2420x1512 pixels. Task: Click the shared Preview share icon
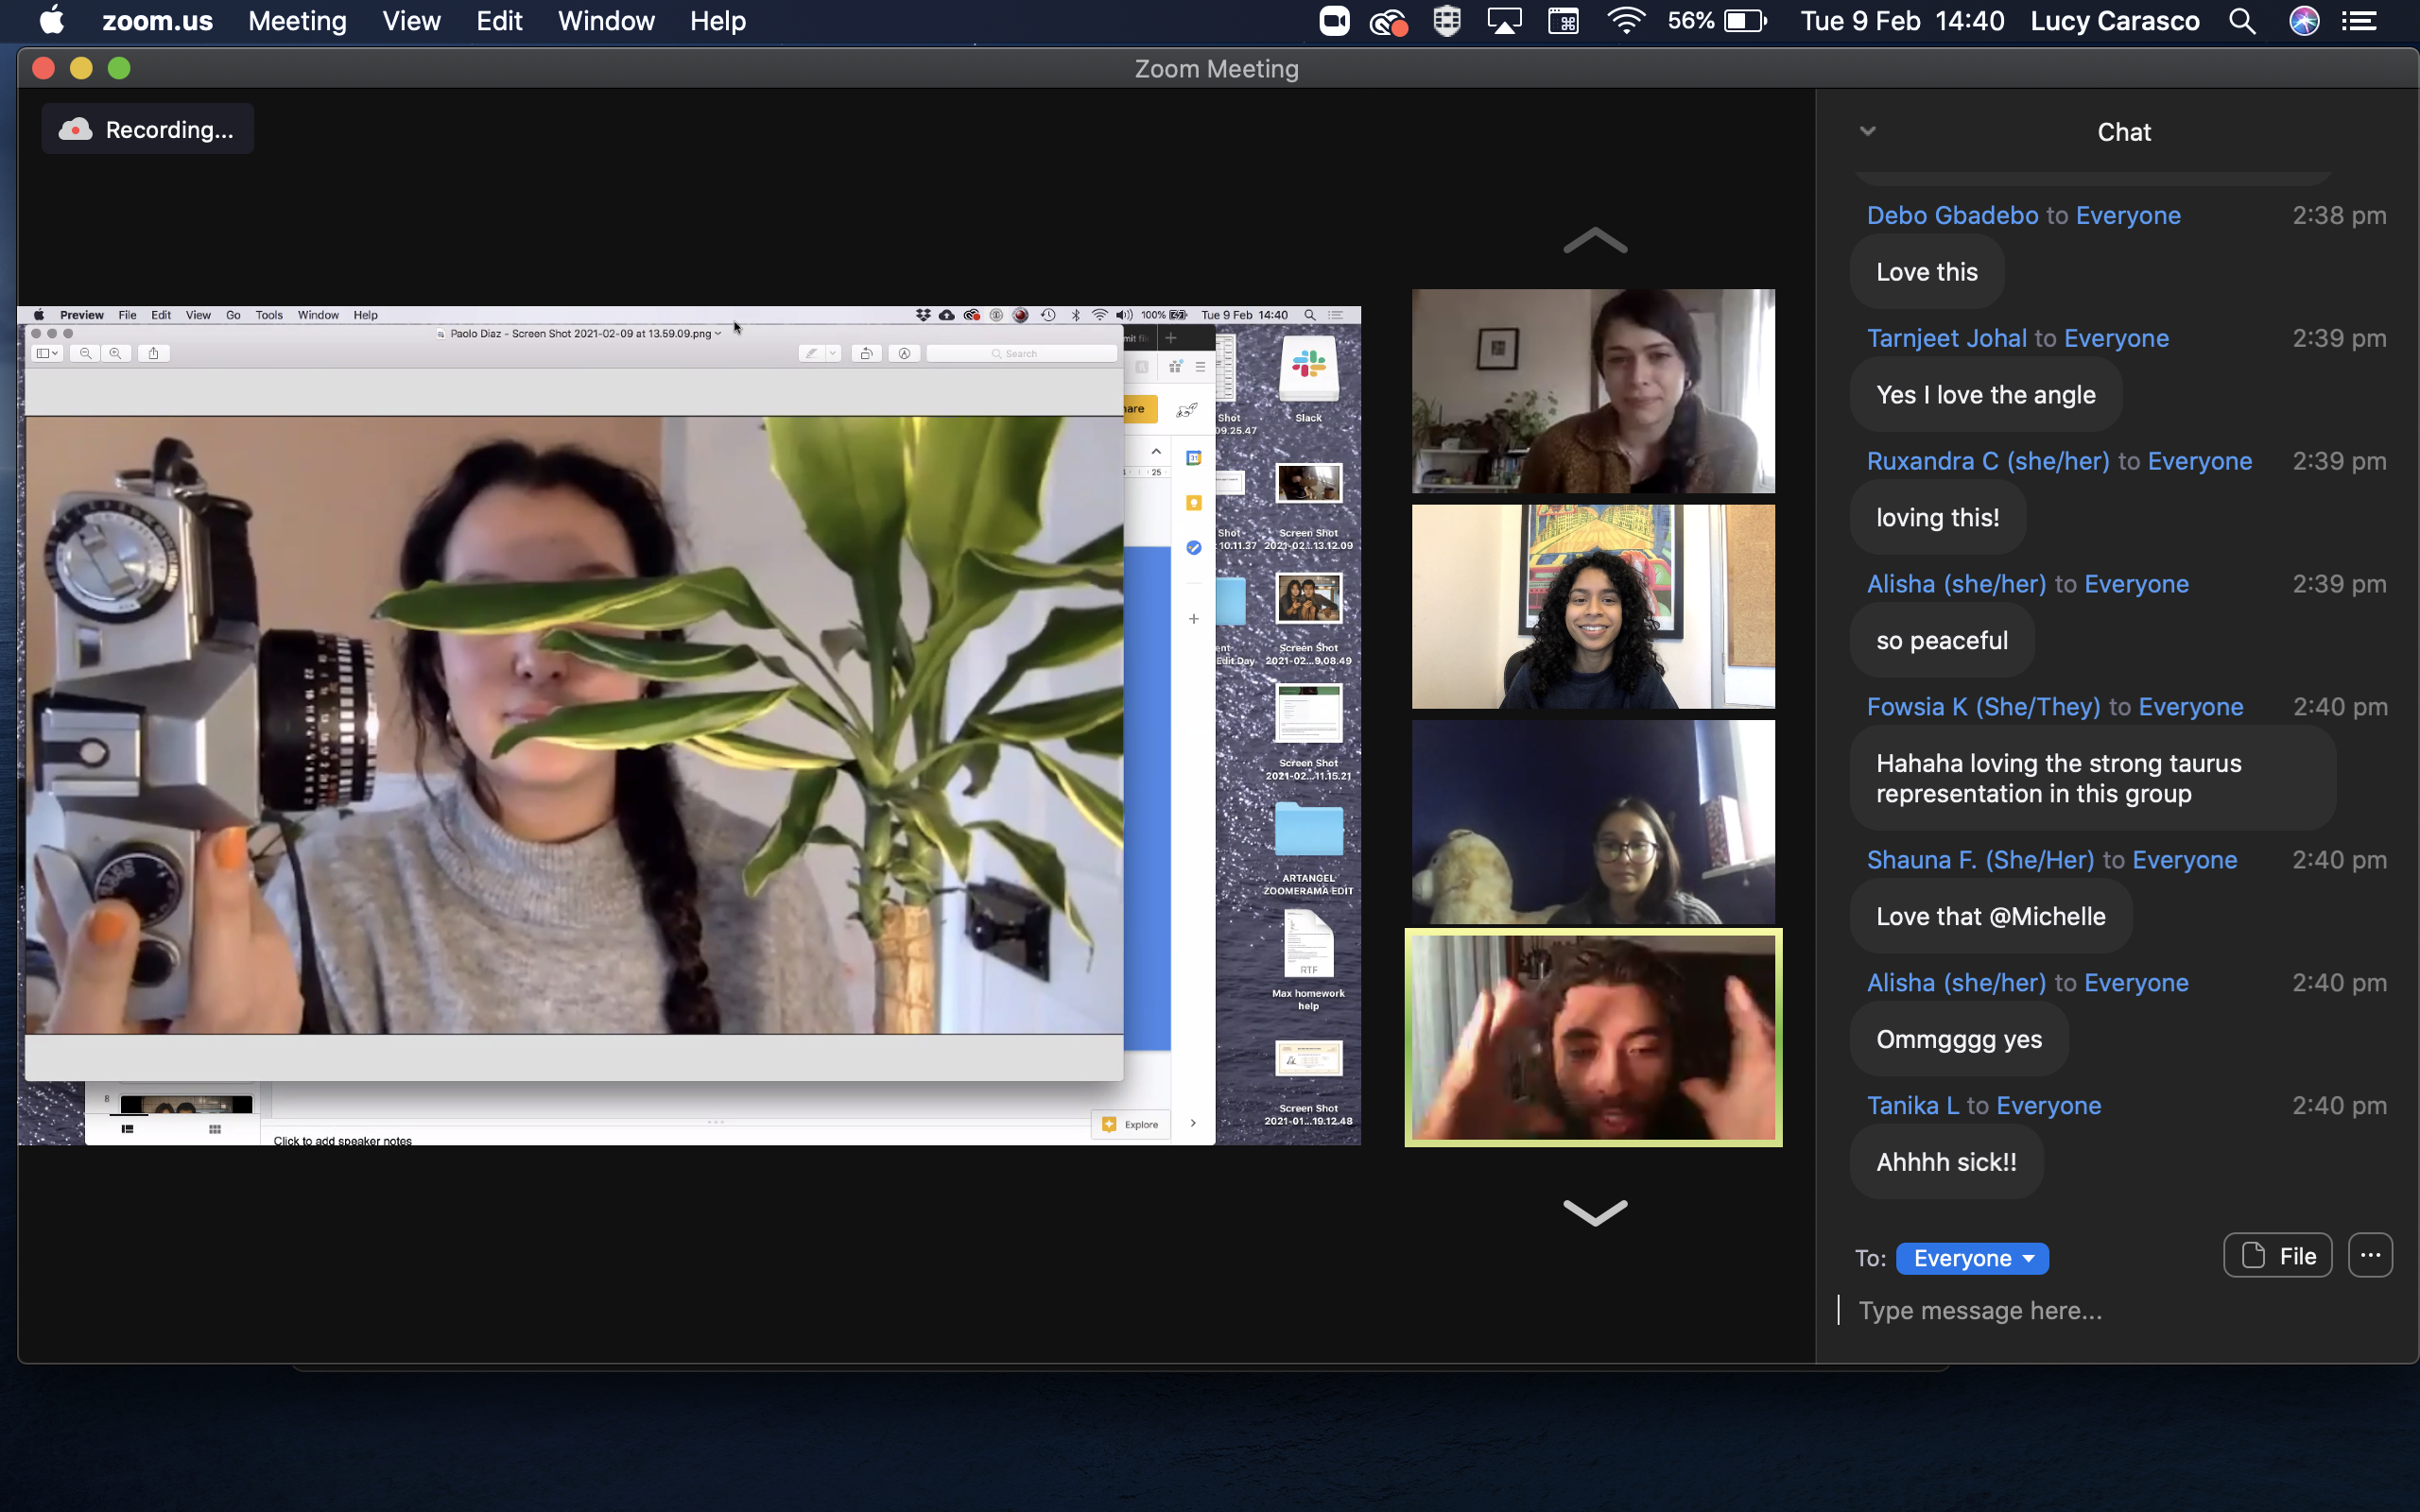coord(153,353)
